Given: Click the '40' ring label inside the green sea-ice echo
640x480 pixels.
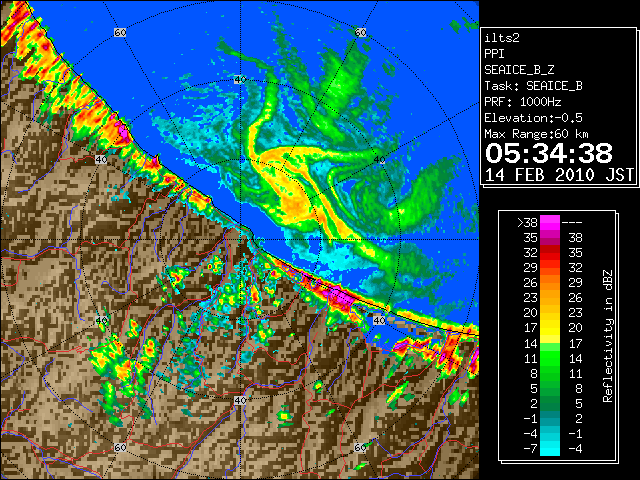Looking at the screenshot, I should pos(379,160).
